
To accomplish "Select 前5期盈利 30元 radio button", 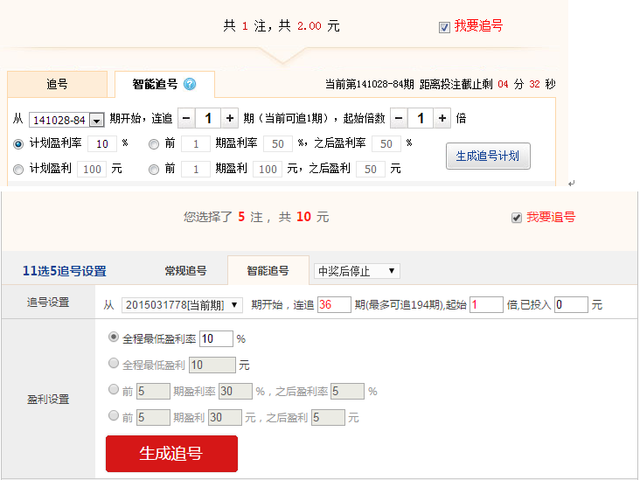I will (x=113, y=416).
